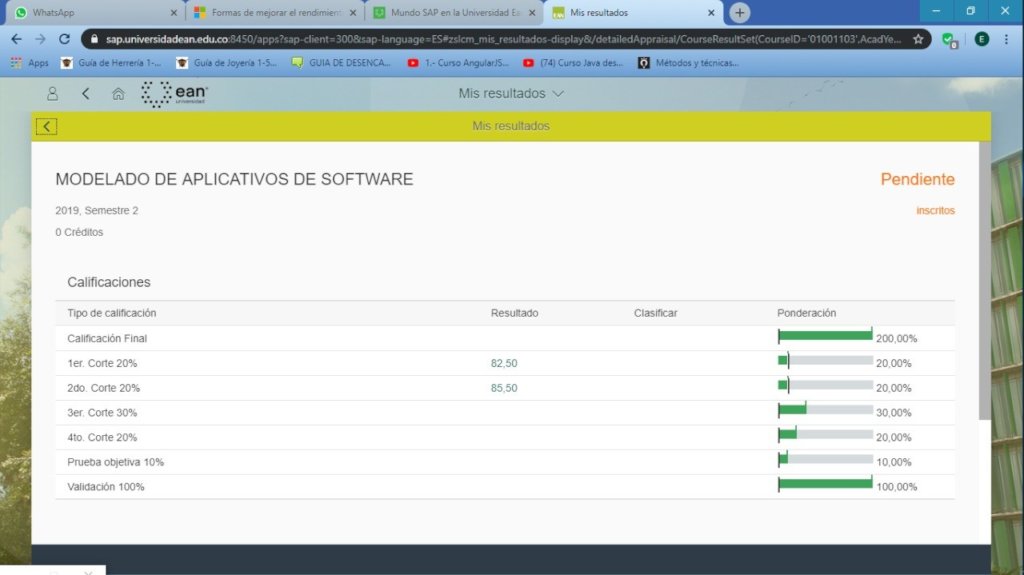
Task: Open Métodos y técnicas bookmark
Action: 688,63
